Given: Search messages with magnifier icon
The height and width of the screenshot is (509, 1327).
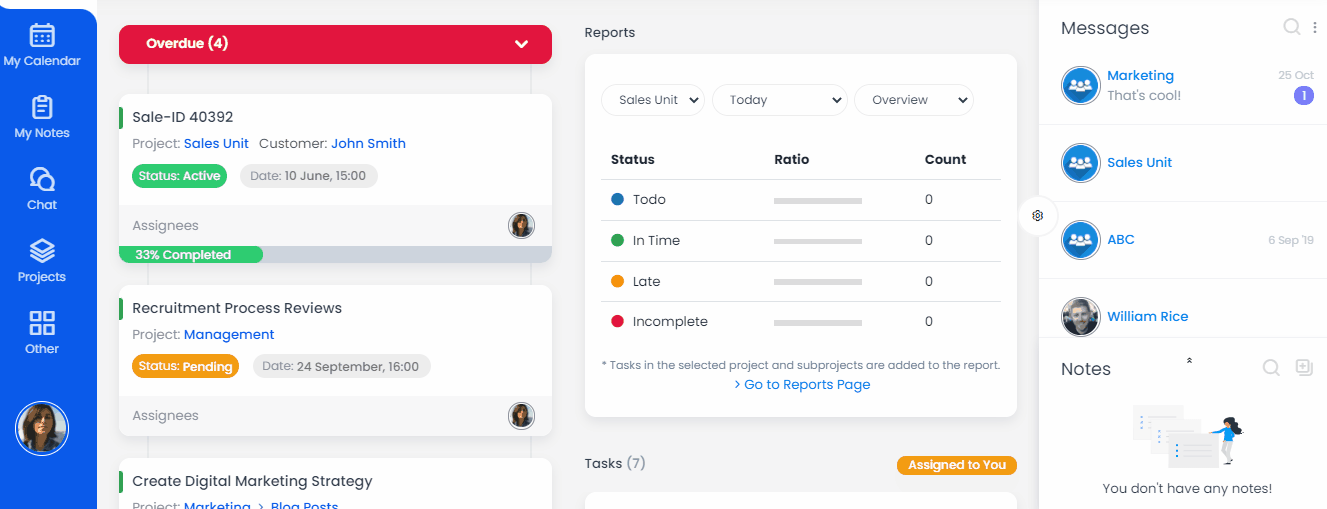Looking at the screenshot, I should pyautogui.click(x=1291, y=28).
